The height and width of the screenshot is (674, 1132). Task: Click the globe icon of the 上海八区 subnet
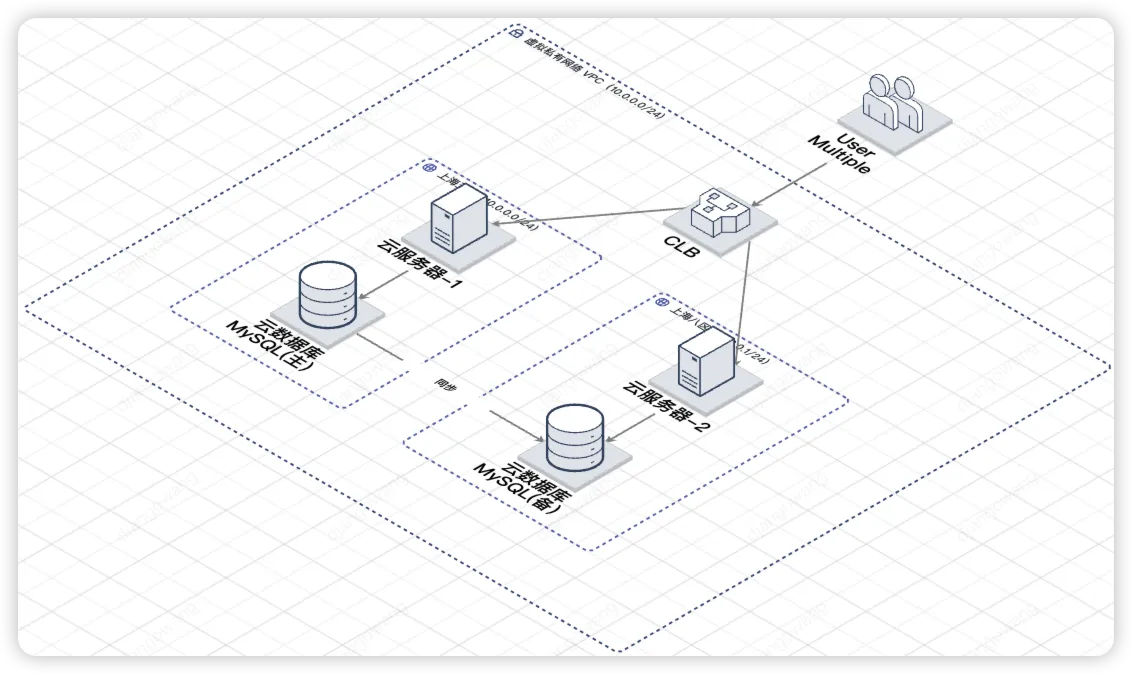click(x=661, y=301)
